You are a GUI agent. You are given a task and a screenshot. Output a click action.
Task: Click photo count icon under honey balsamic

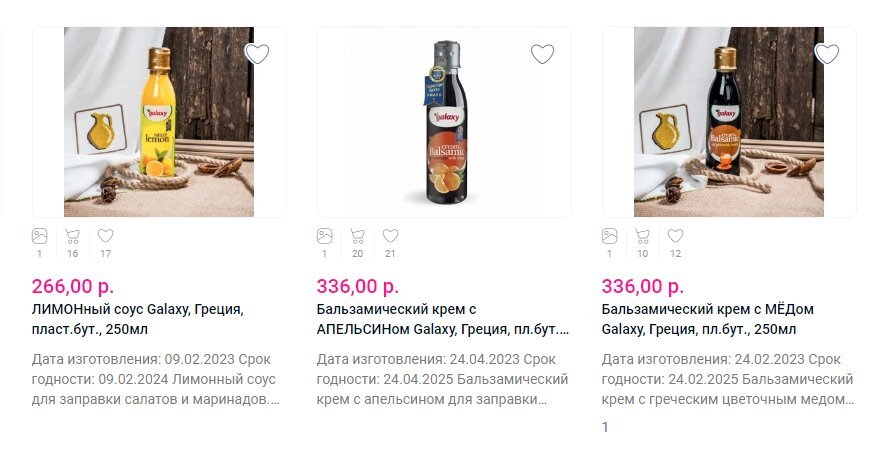click(x=610, y=237)
